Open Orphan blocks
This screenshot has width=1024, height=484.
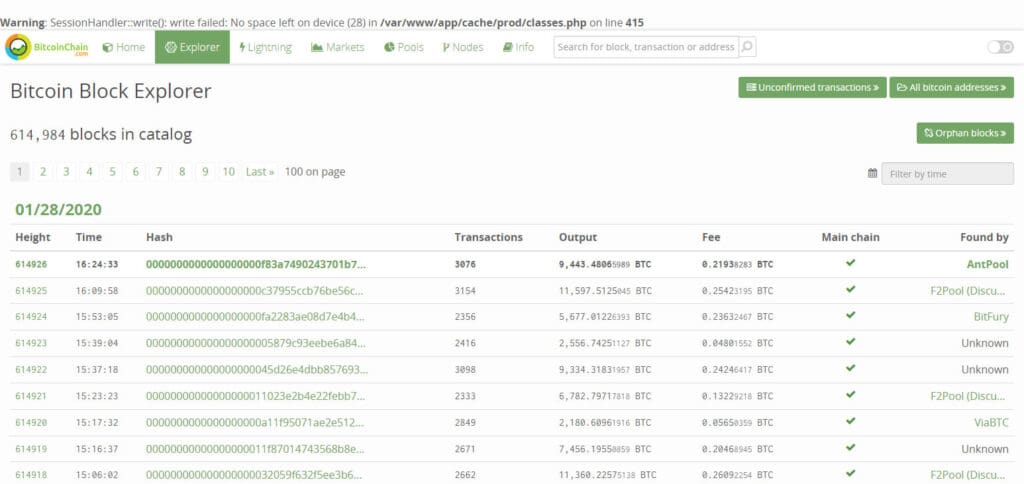tap(965, 133)
